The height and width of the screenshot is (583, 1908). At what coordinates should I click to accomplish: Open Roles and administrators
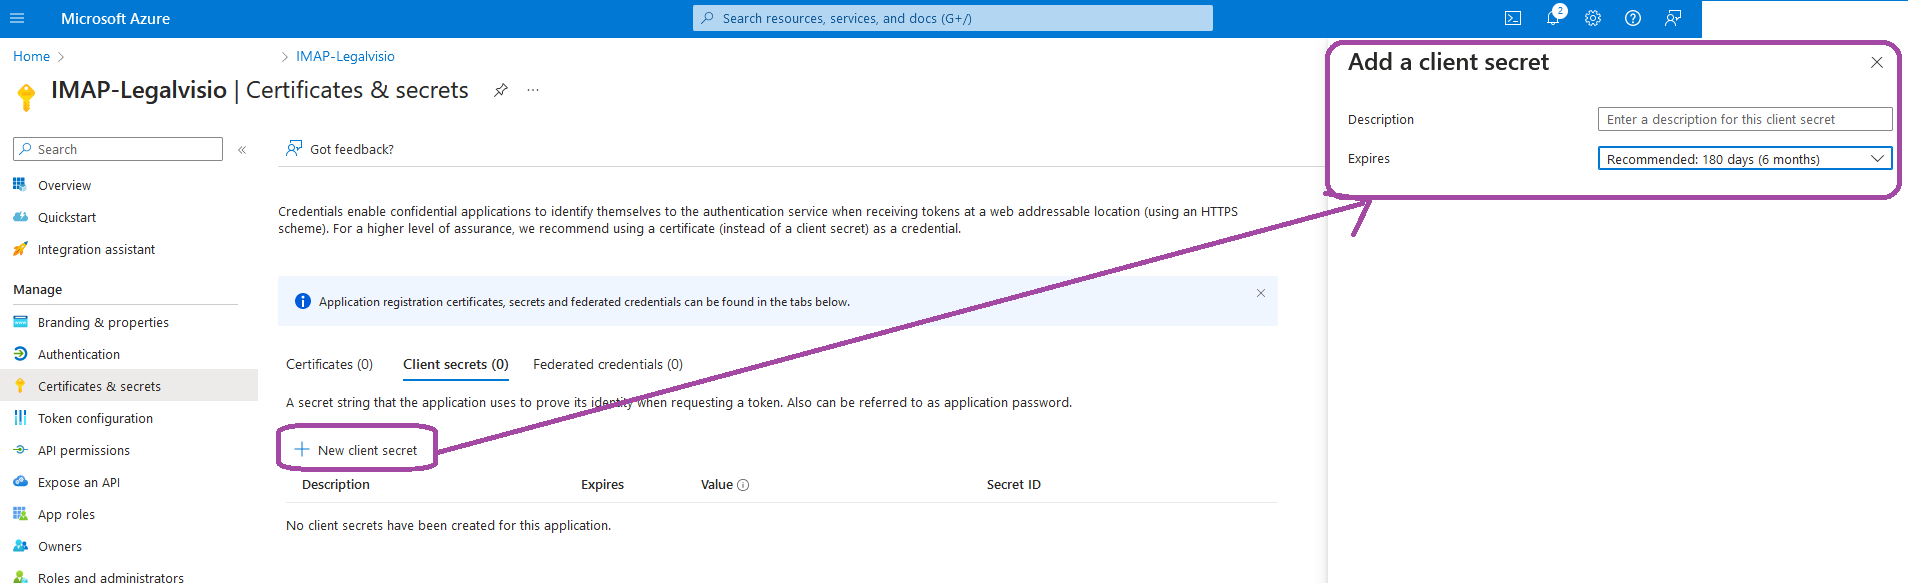111,577
